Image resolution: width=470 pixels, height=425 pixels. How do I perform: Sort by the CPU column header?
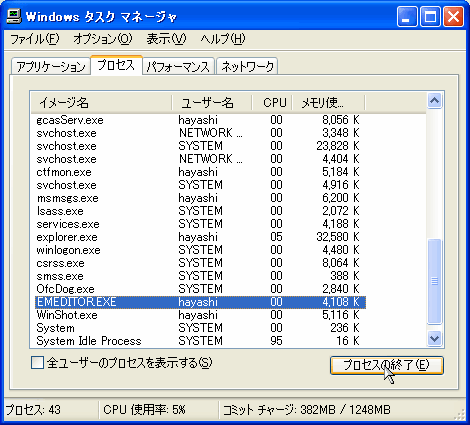272,103
